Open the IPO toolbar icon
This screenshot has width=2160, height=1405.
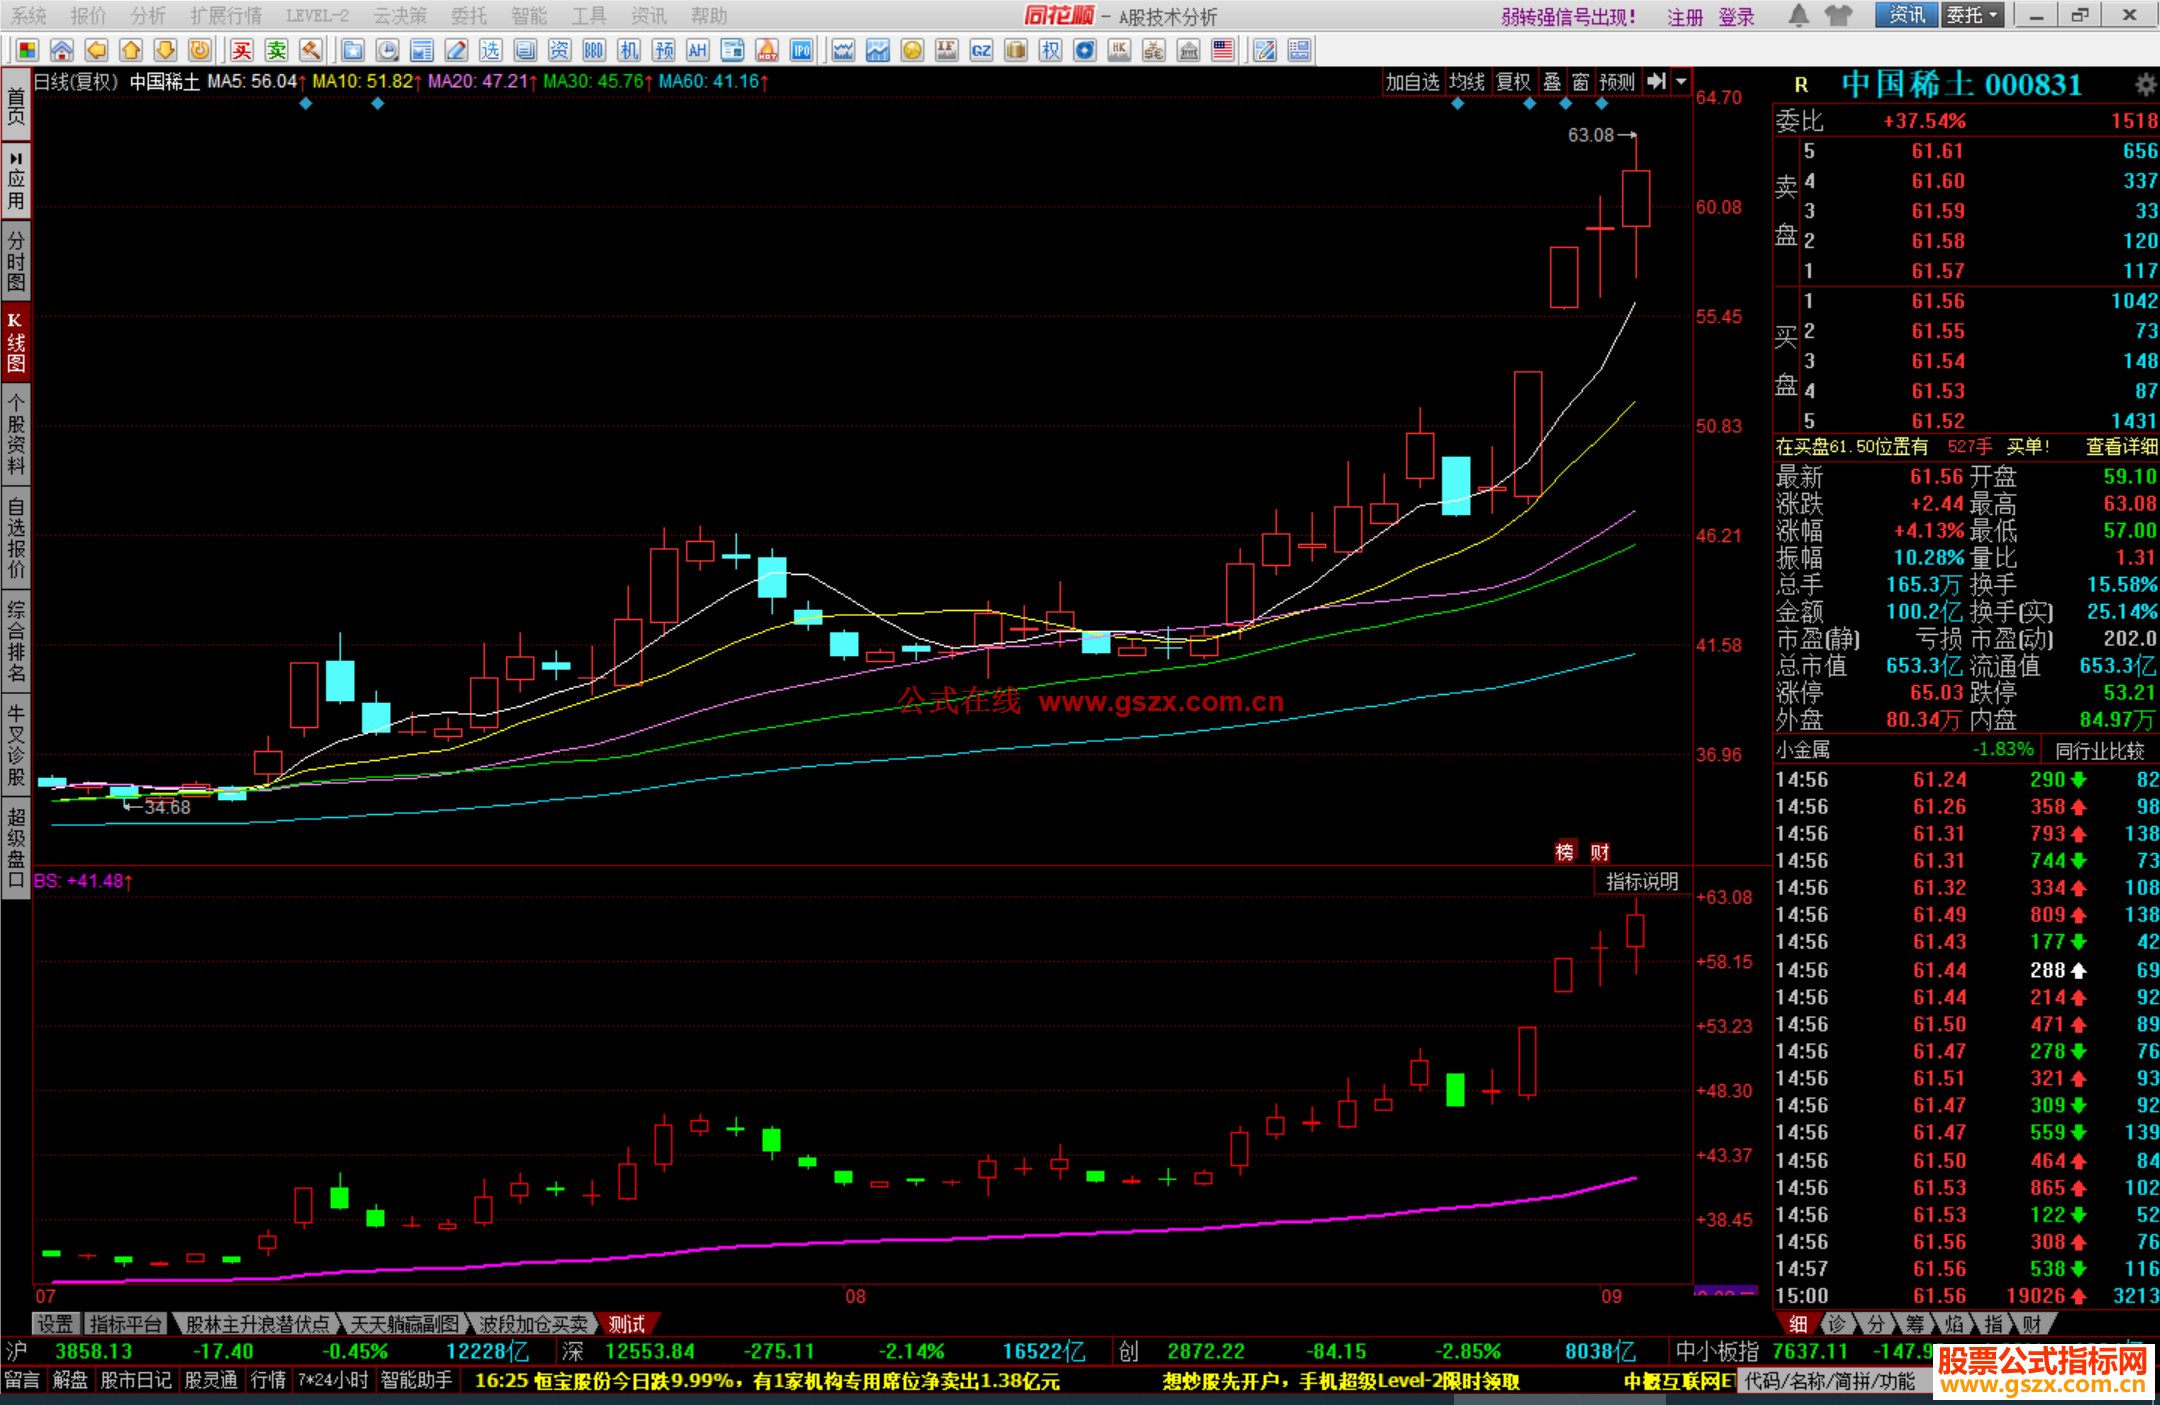click(801, 50)
